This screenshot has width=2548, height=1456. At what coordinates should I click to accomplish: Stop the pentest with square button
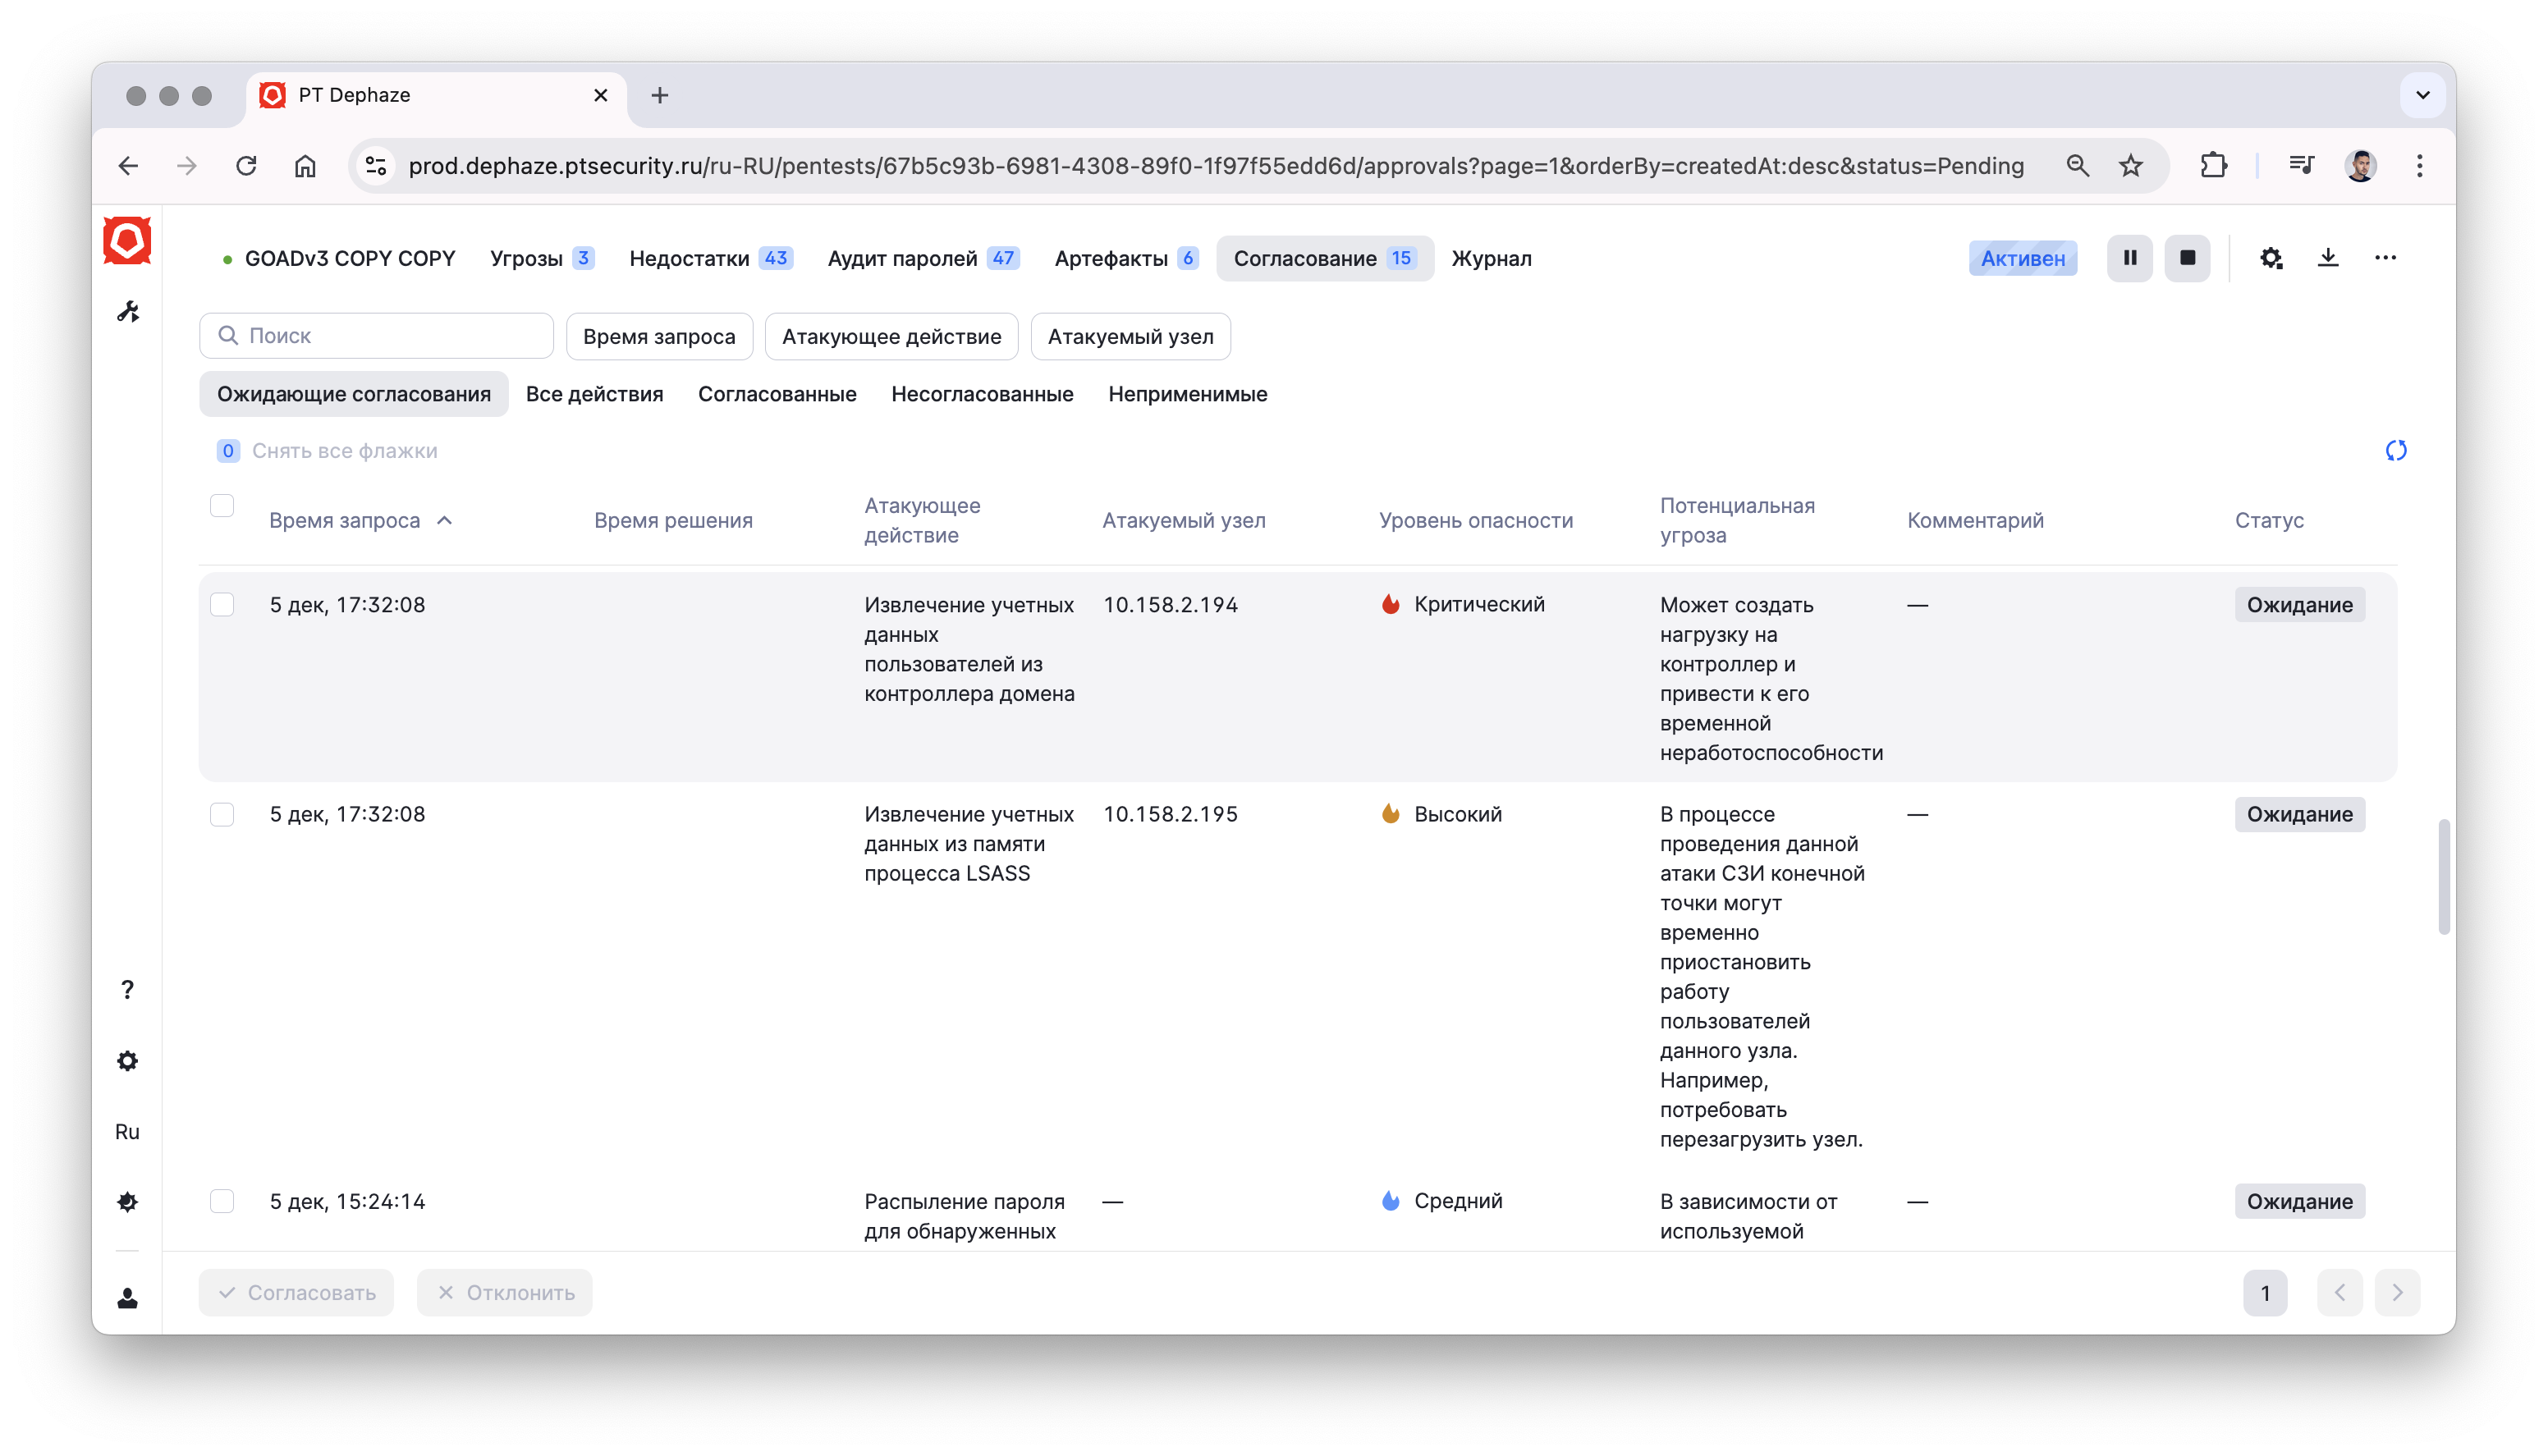point(2187,258)
